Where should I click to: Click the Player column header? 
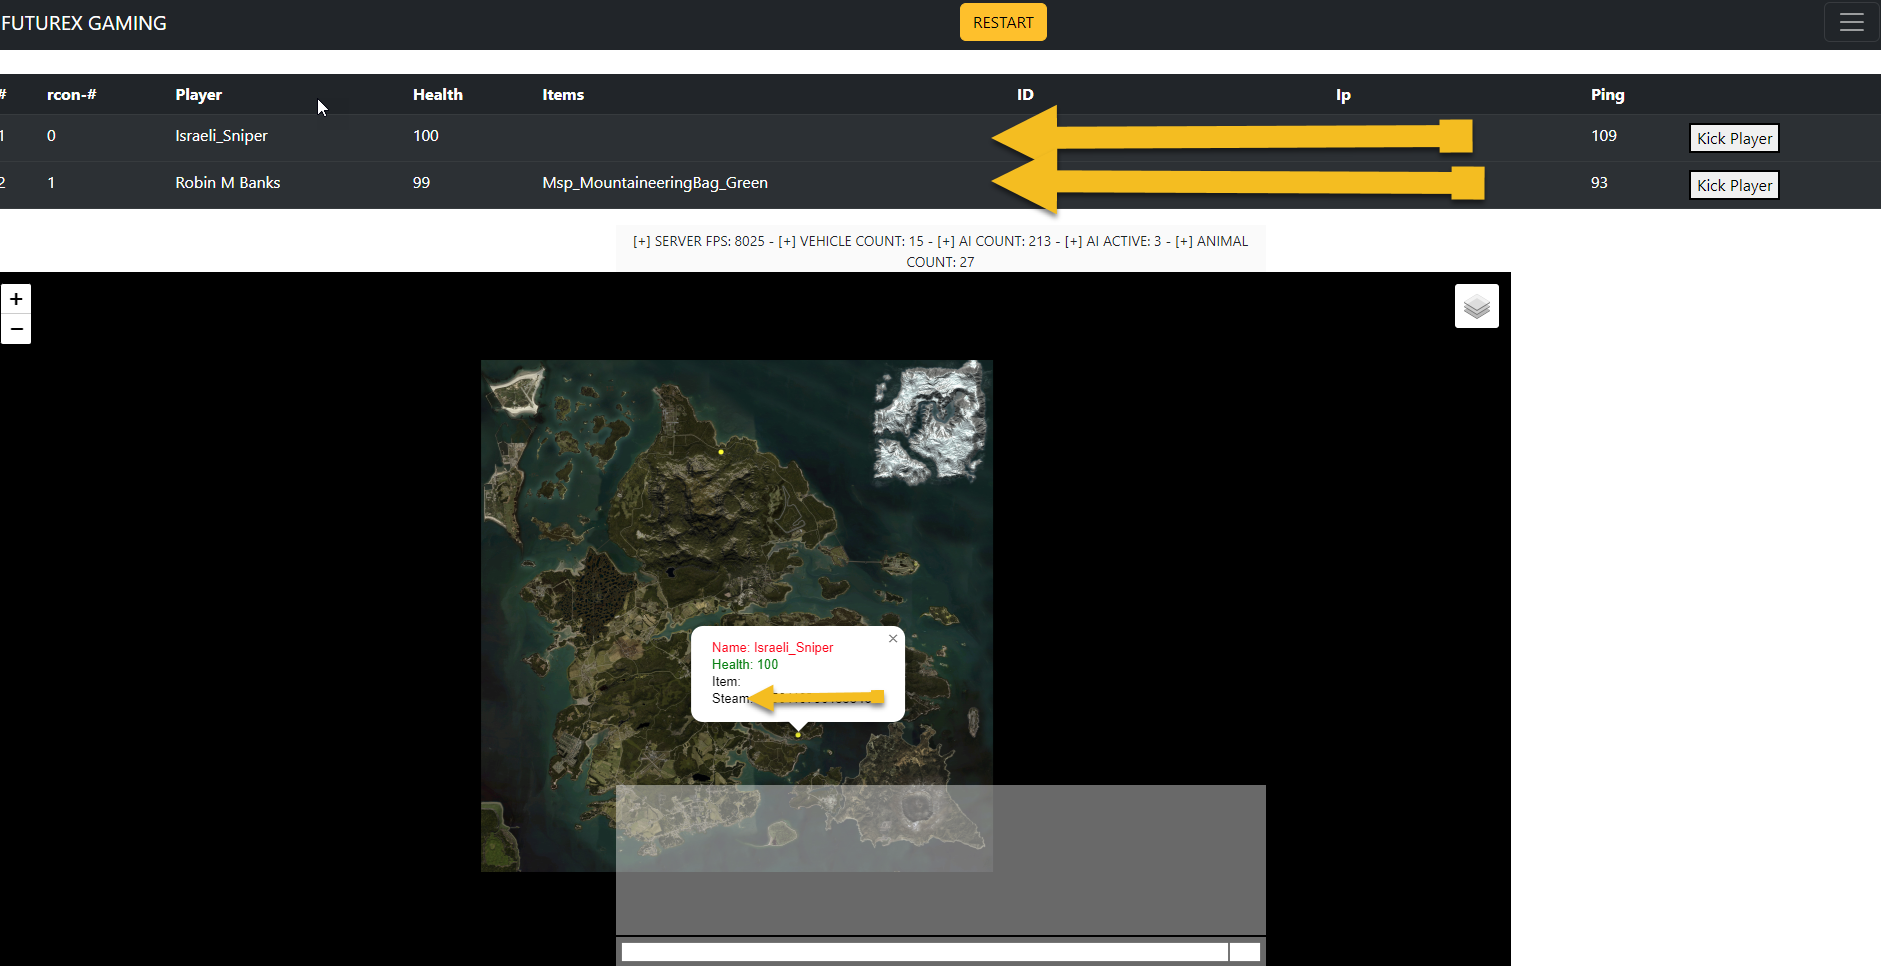(x=198, y=95)
